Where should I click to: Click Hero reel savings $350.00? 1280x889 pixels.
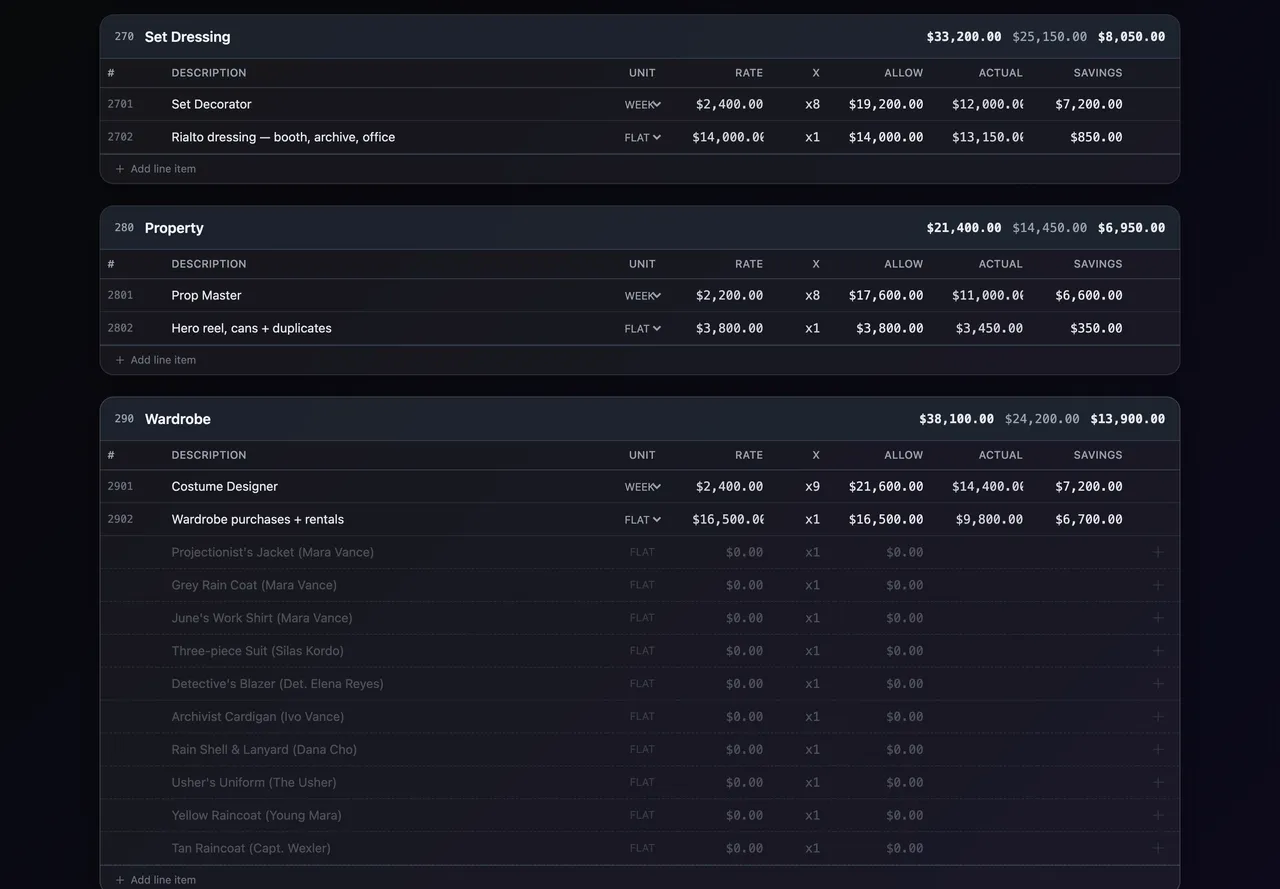pos(1096,328)
